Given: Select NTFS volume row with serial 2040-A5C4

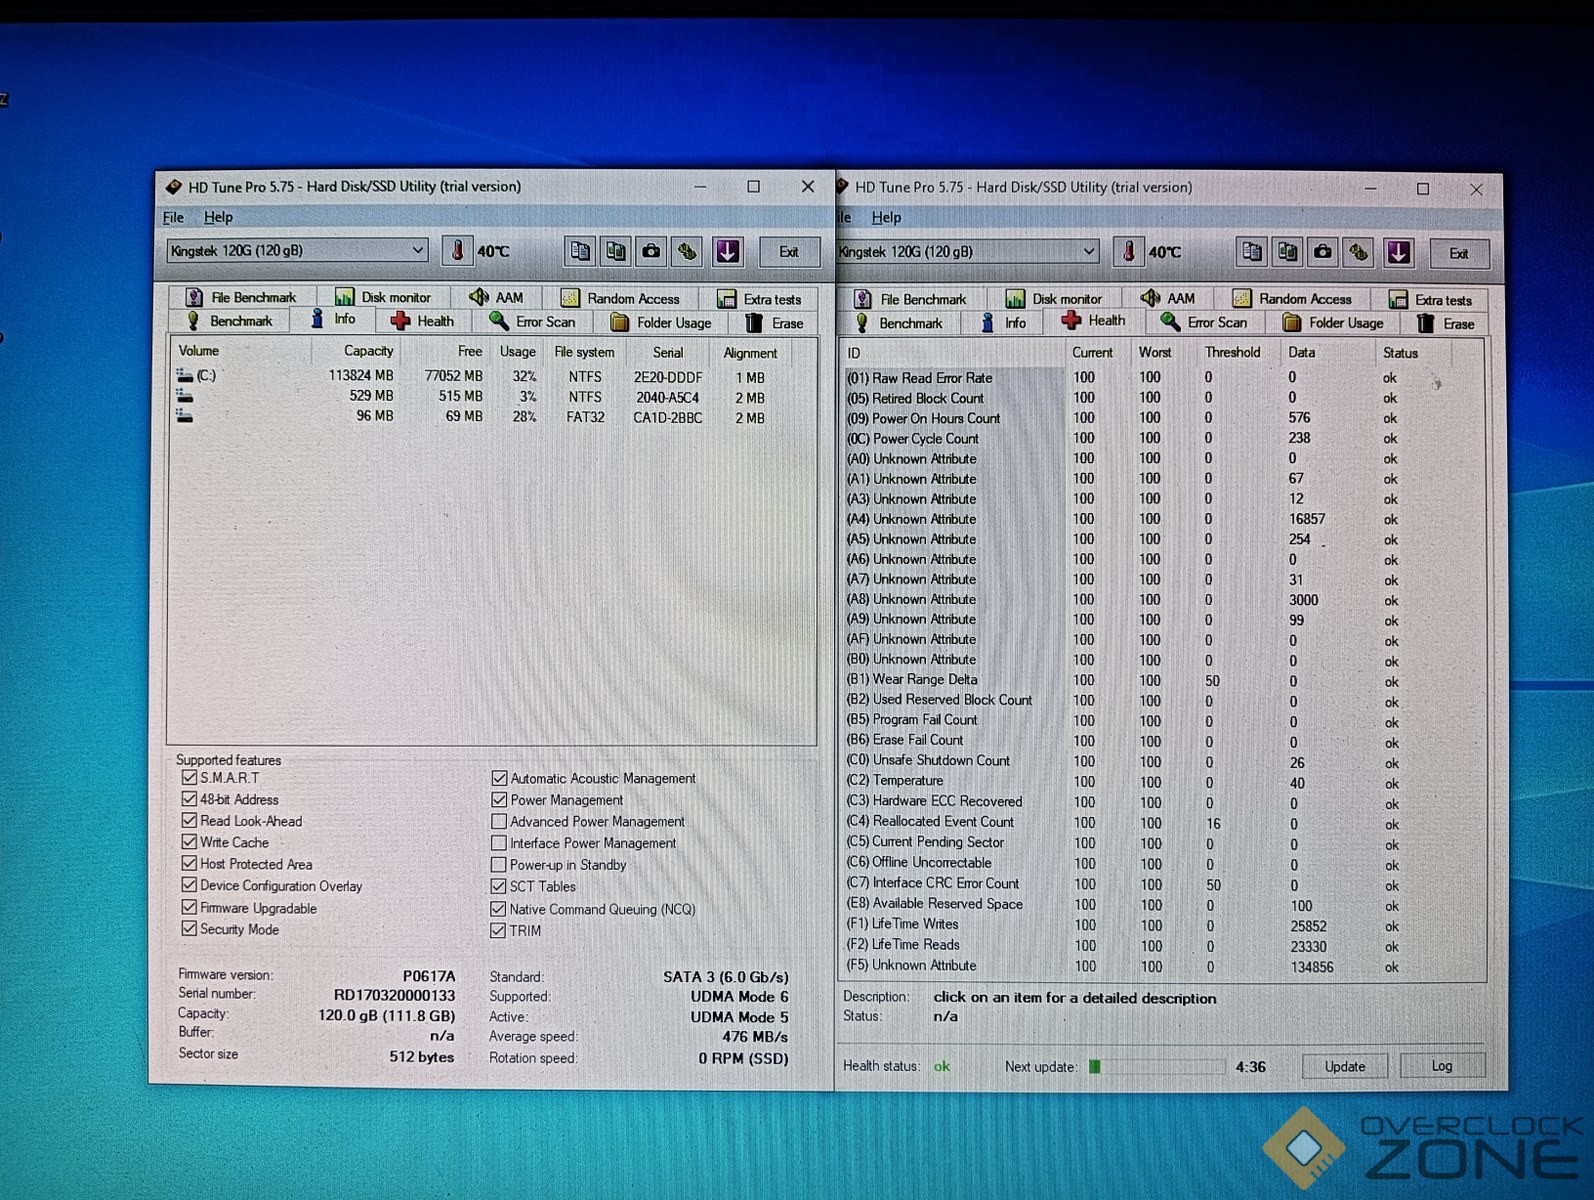Looking at the screenshot, I should tap(490, 397).
